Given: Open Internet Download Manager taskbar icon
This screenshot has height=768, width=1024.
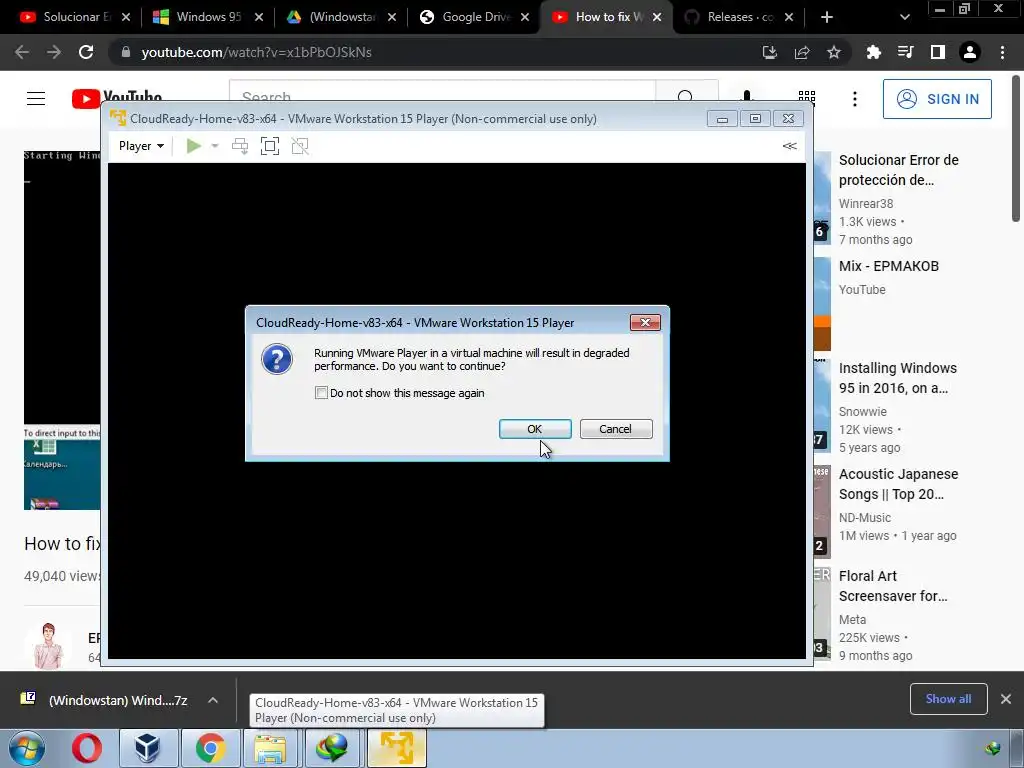Looking at the screenshot, I should (x=332, y=748).
